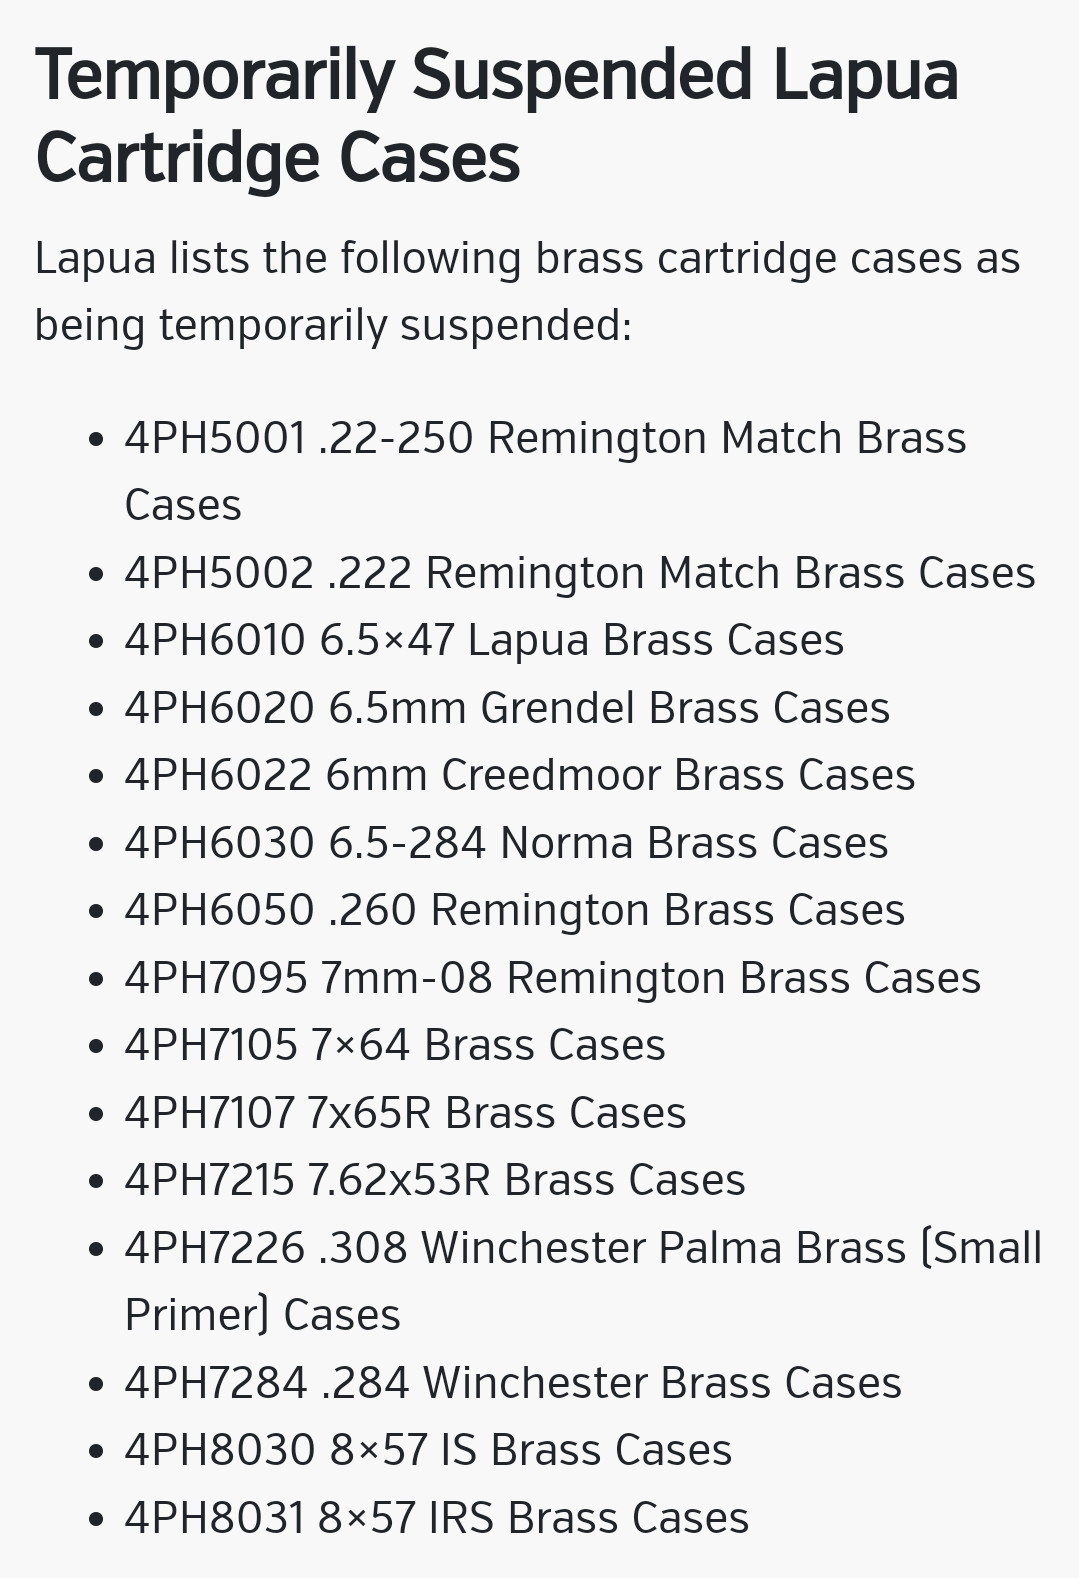Click the 4PH7095 7mm-08 Remington entry
The image size is (1079, 1578).
click(553, 978)
